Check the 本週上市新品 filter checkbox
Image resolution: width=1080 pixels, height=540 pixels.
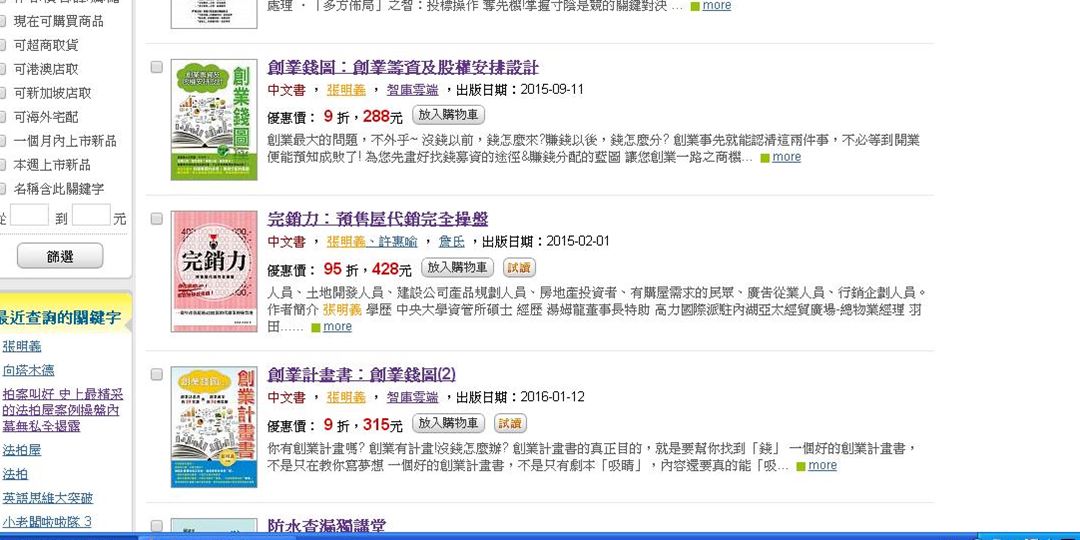click(x=2, y=165)
